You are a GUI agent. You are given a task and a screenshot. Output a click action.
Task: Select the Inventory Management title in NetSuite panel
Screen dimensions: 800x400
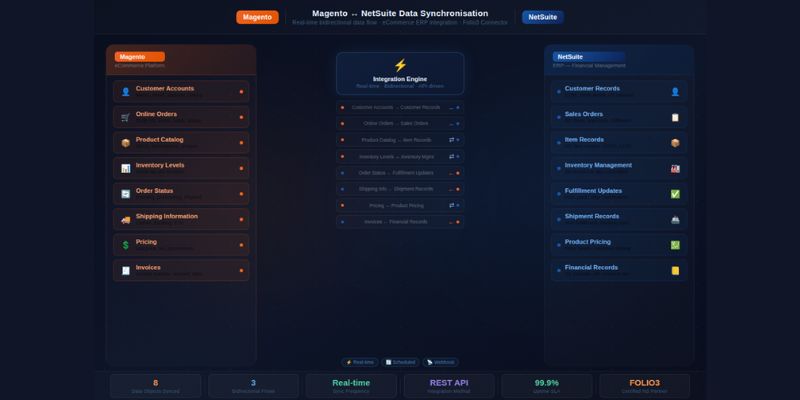click(x=598, y=165)
